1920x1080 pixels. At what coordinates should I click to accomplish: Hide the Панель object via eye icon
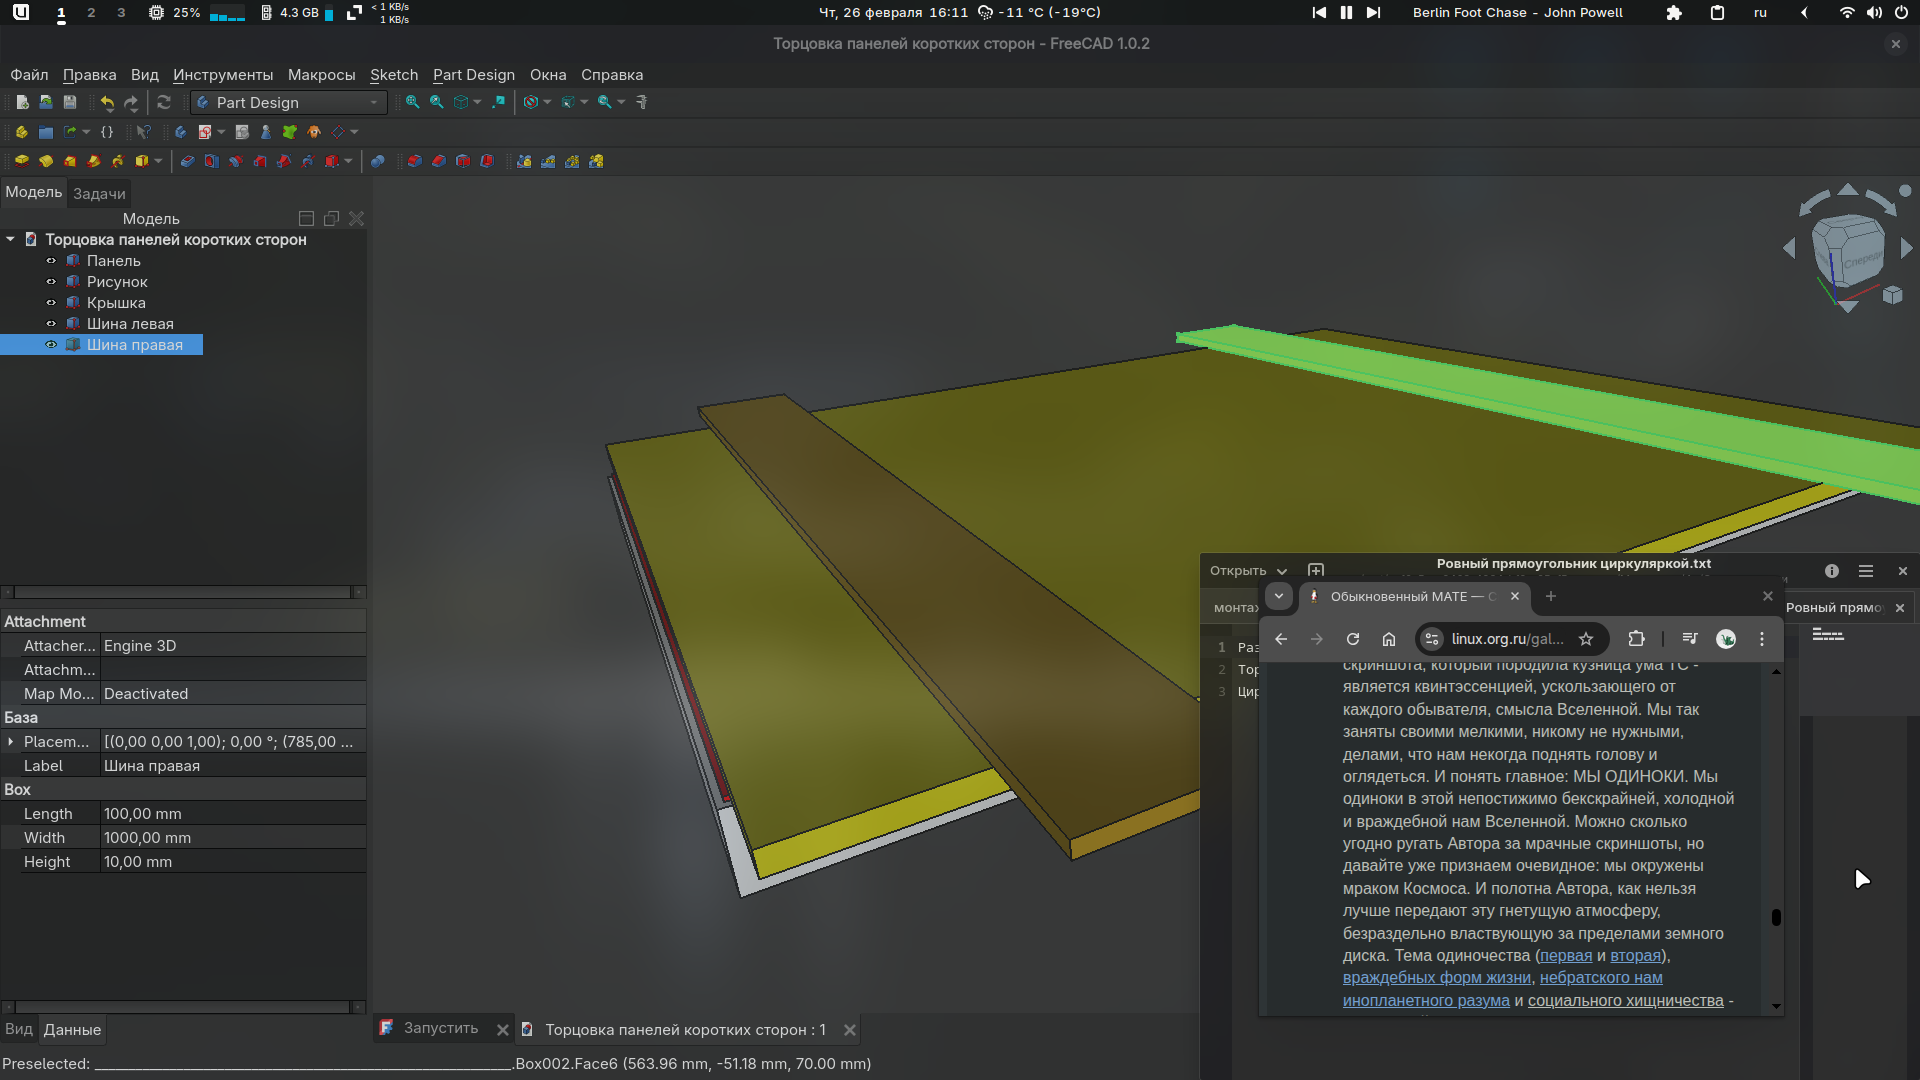[51, 261]
